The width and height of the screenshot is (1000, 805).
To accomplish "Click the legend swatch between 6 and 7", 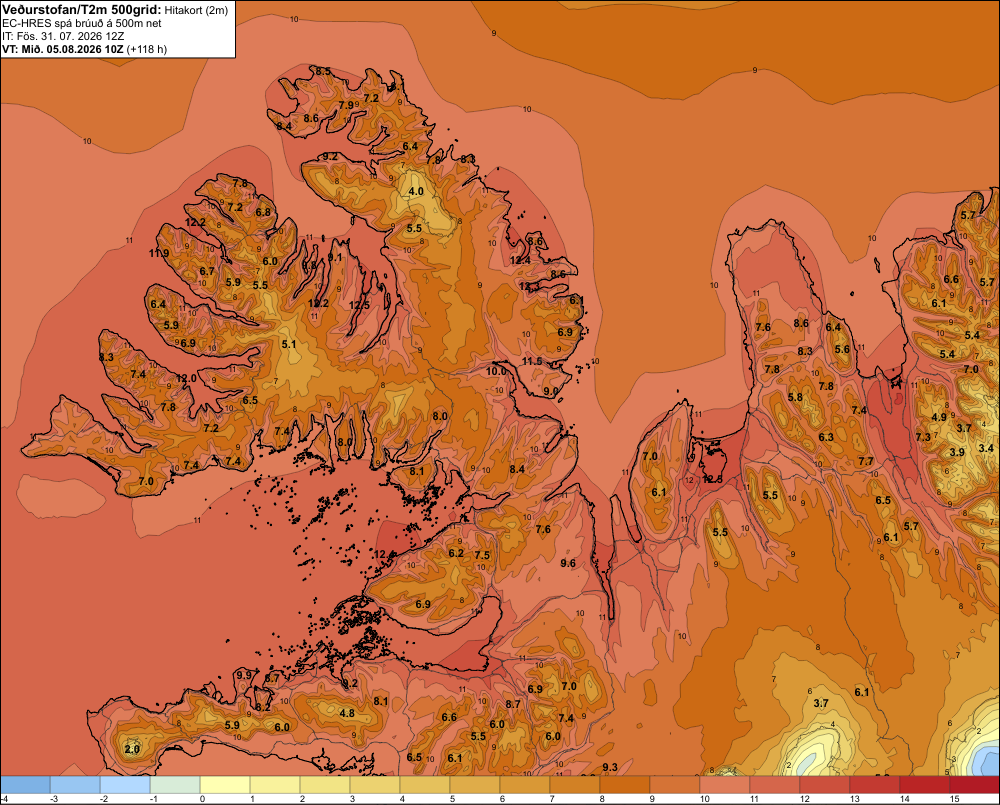I will [x=525, y=784].
